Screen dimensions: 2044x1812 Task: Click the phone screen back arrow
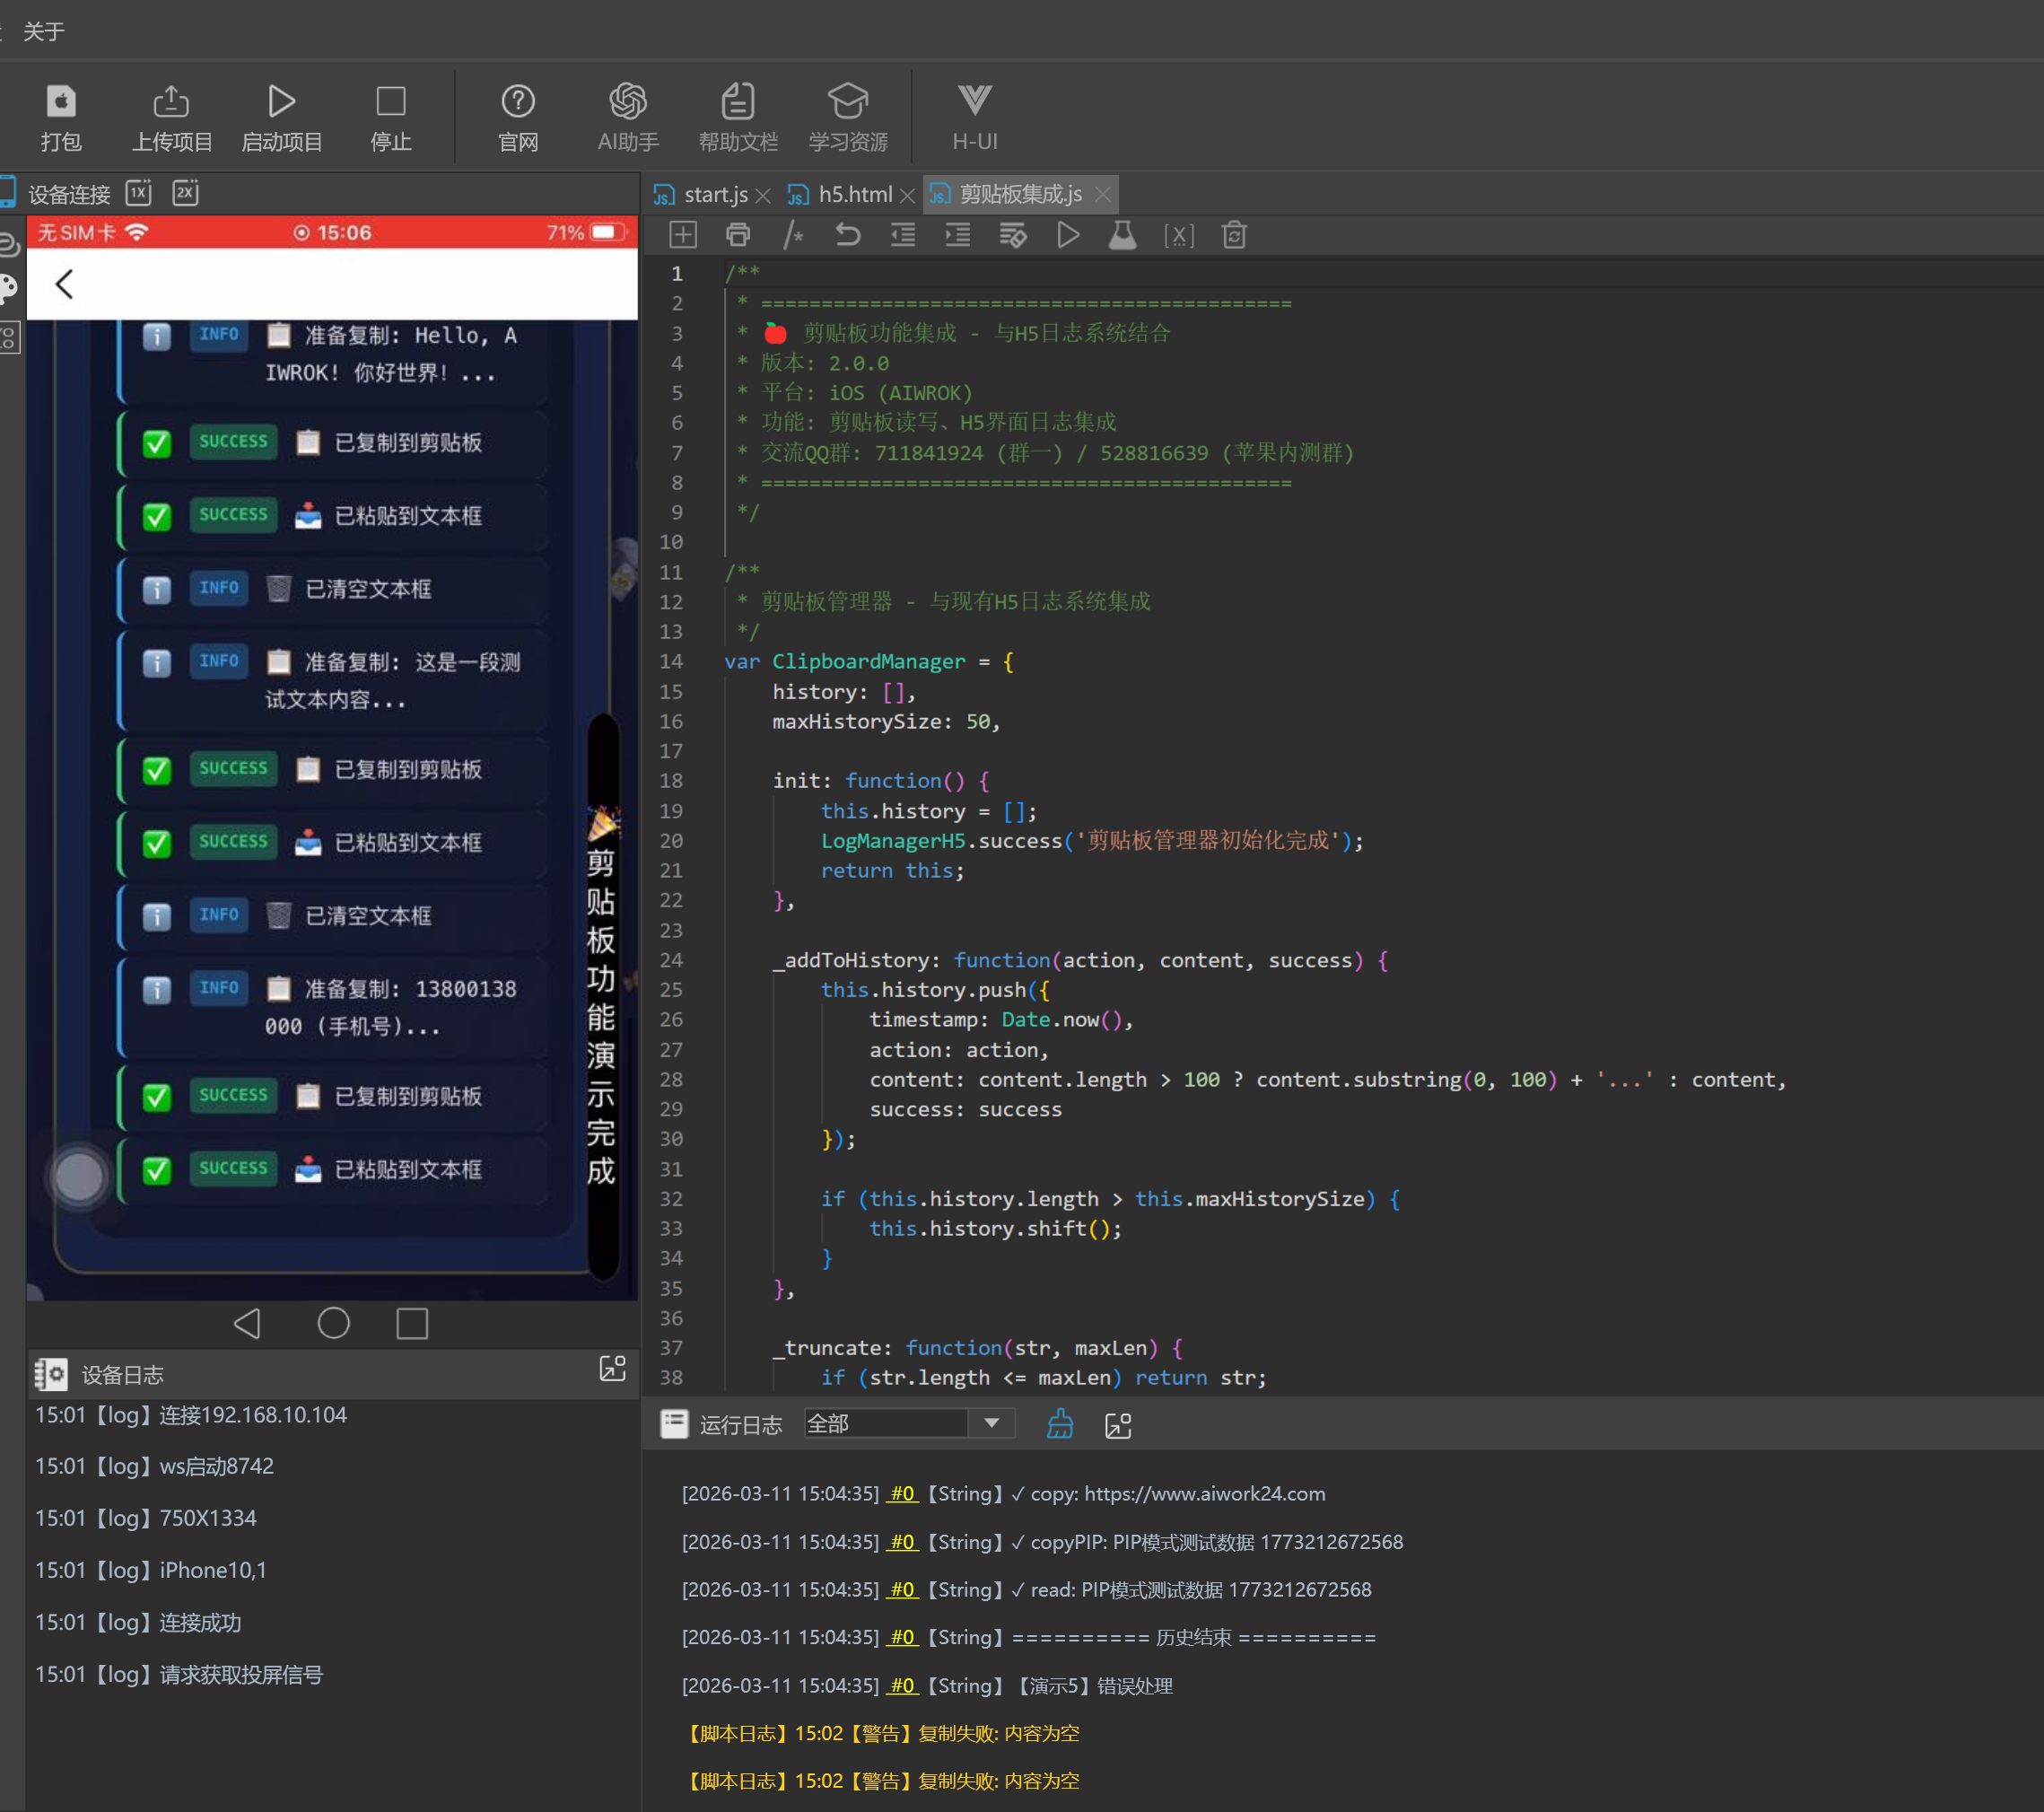pyautogui.click(x=65, y=284)
